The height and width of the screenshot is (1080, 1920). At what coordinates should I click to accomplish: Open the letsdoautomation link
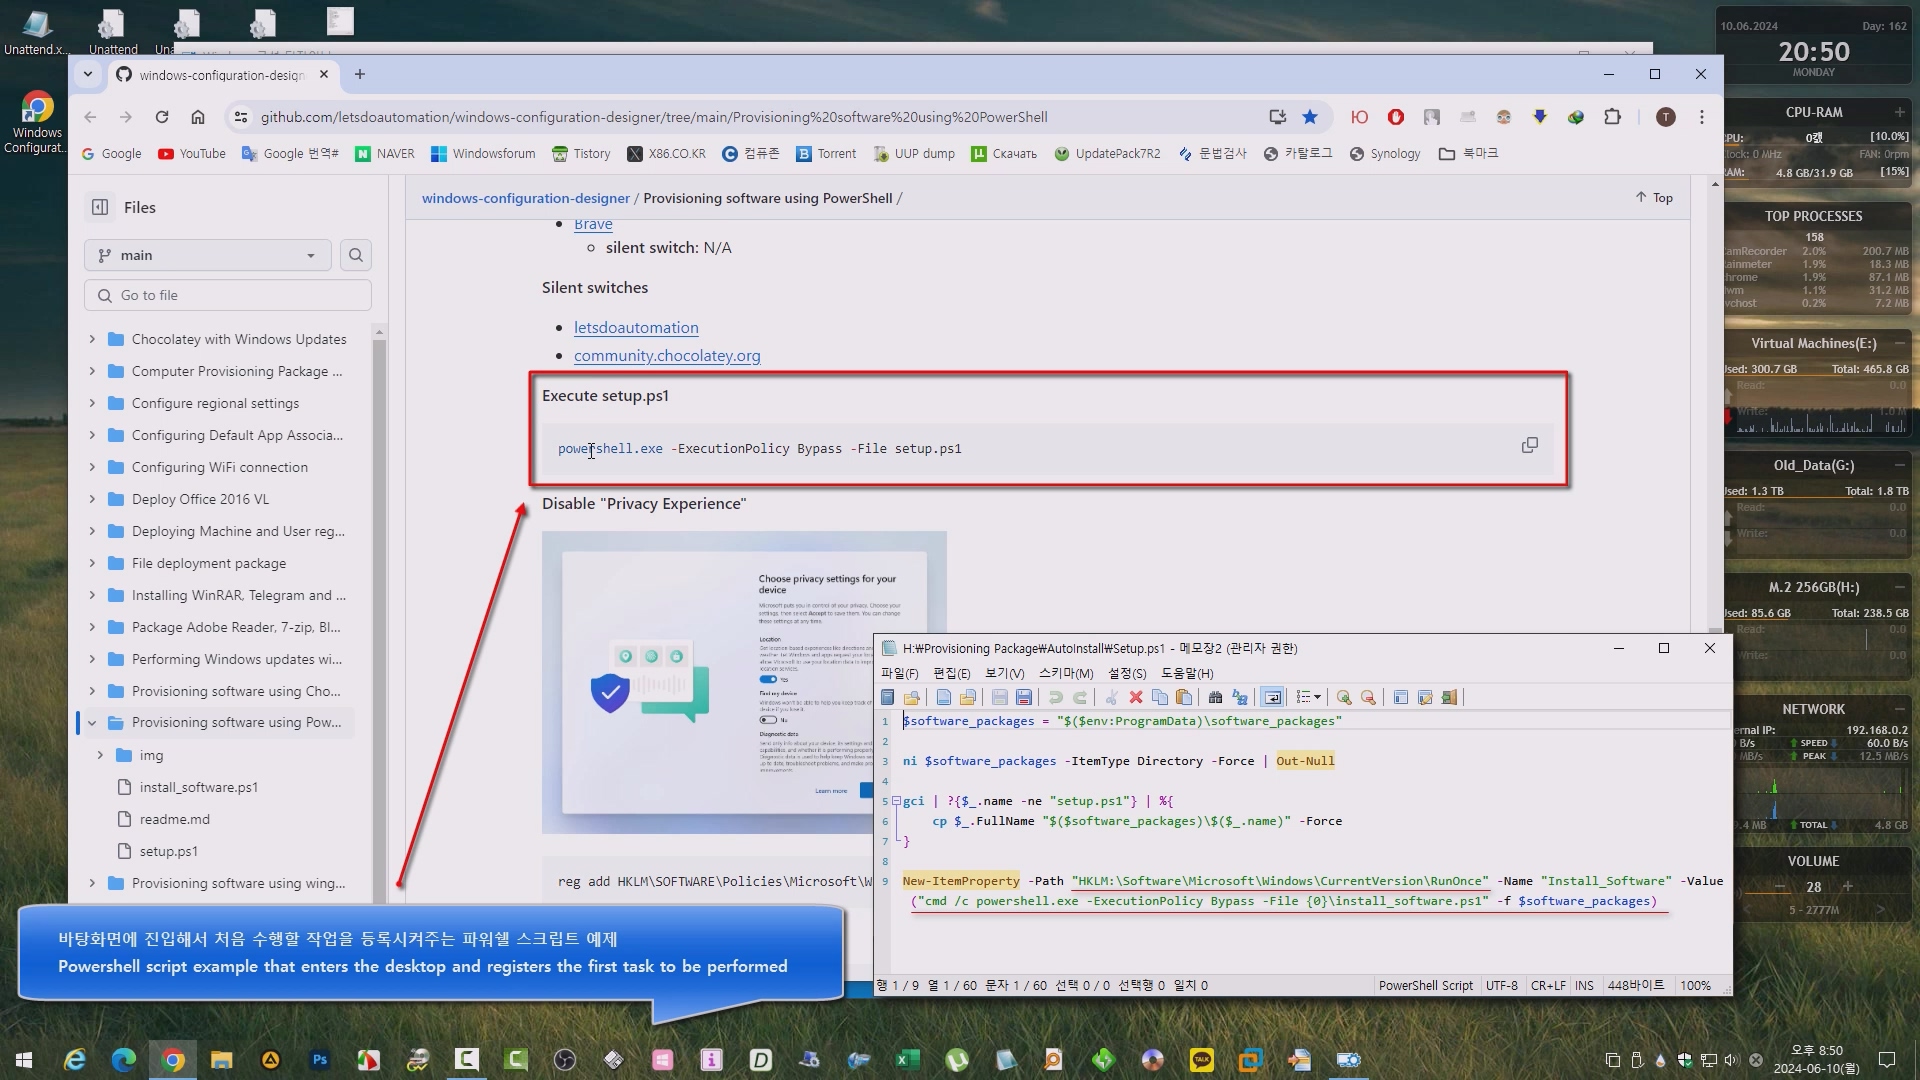[636, 327]
